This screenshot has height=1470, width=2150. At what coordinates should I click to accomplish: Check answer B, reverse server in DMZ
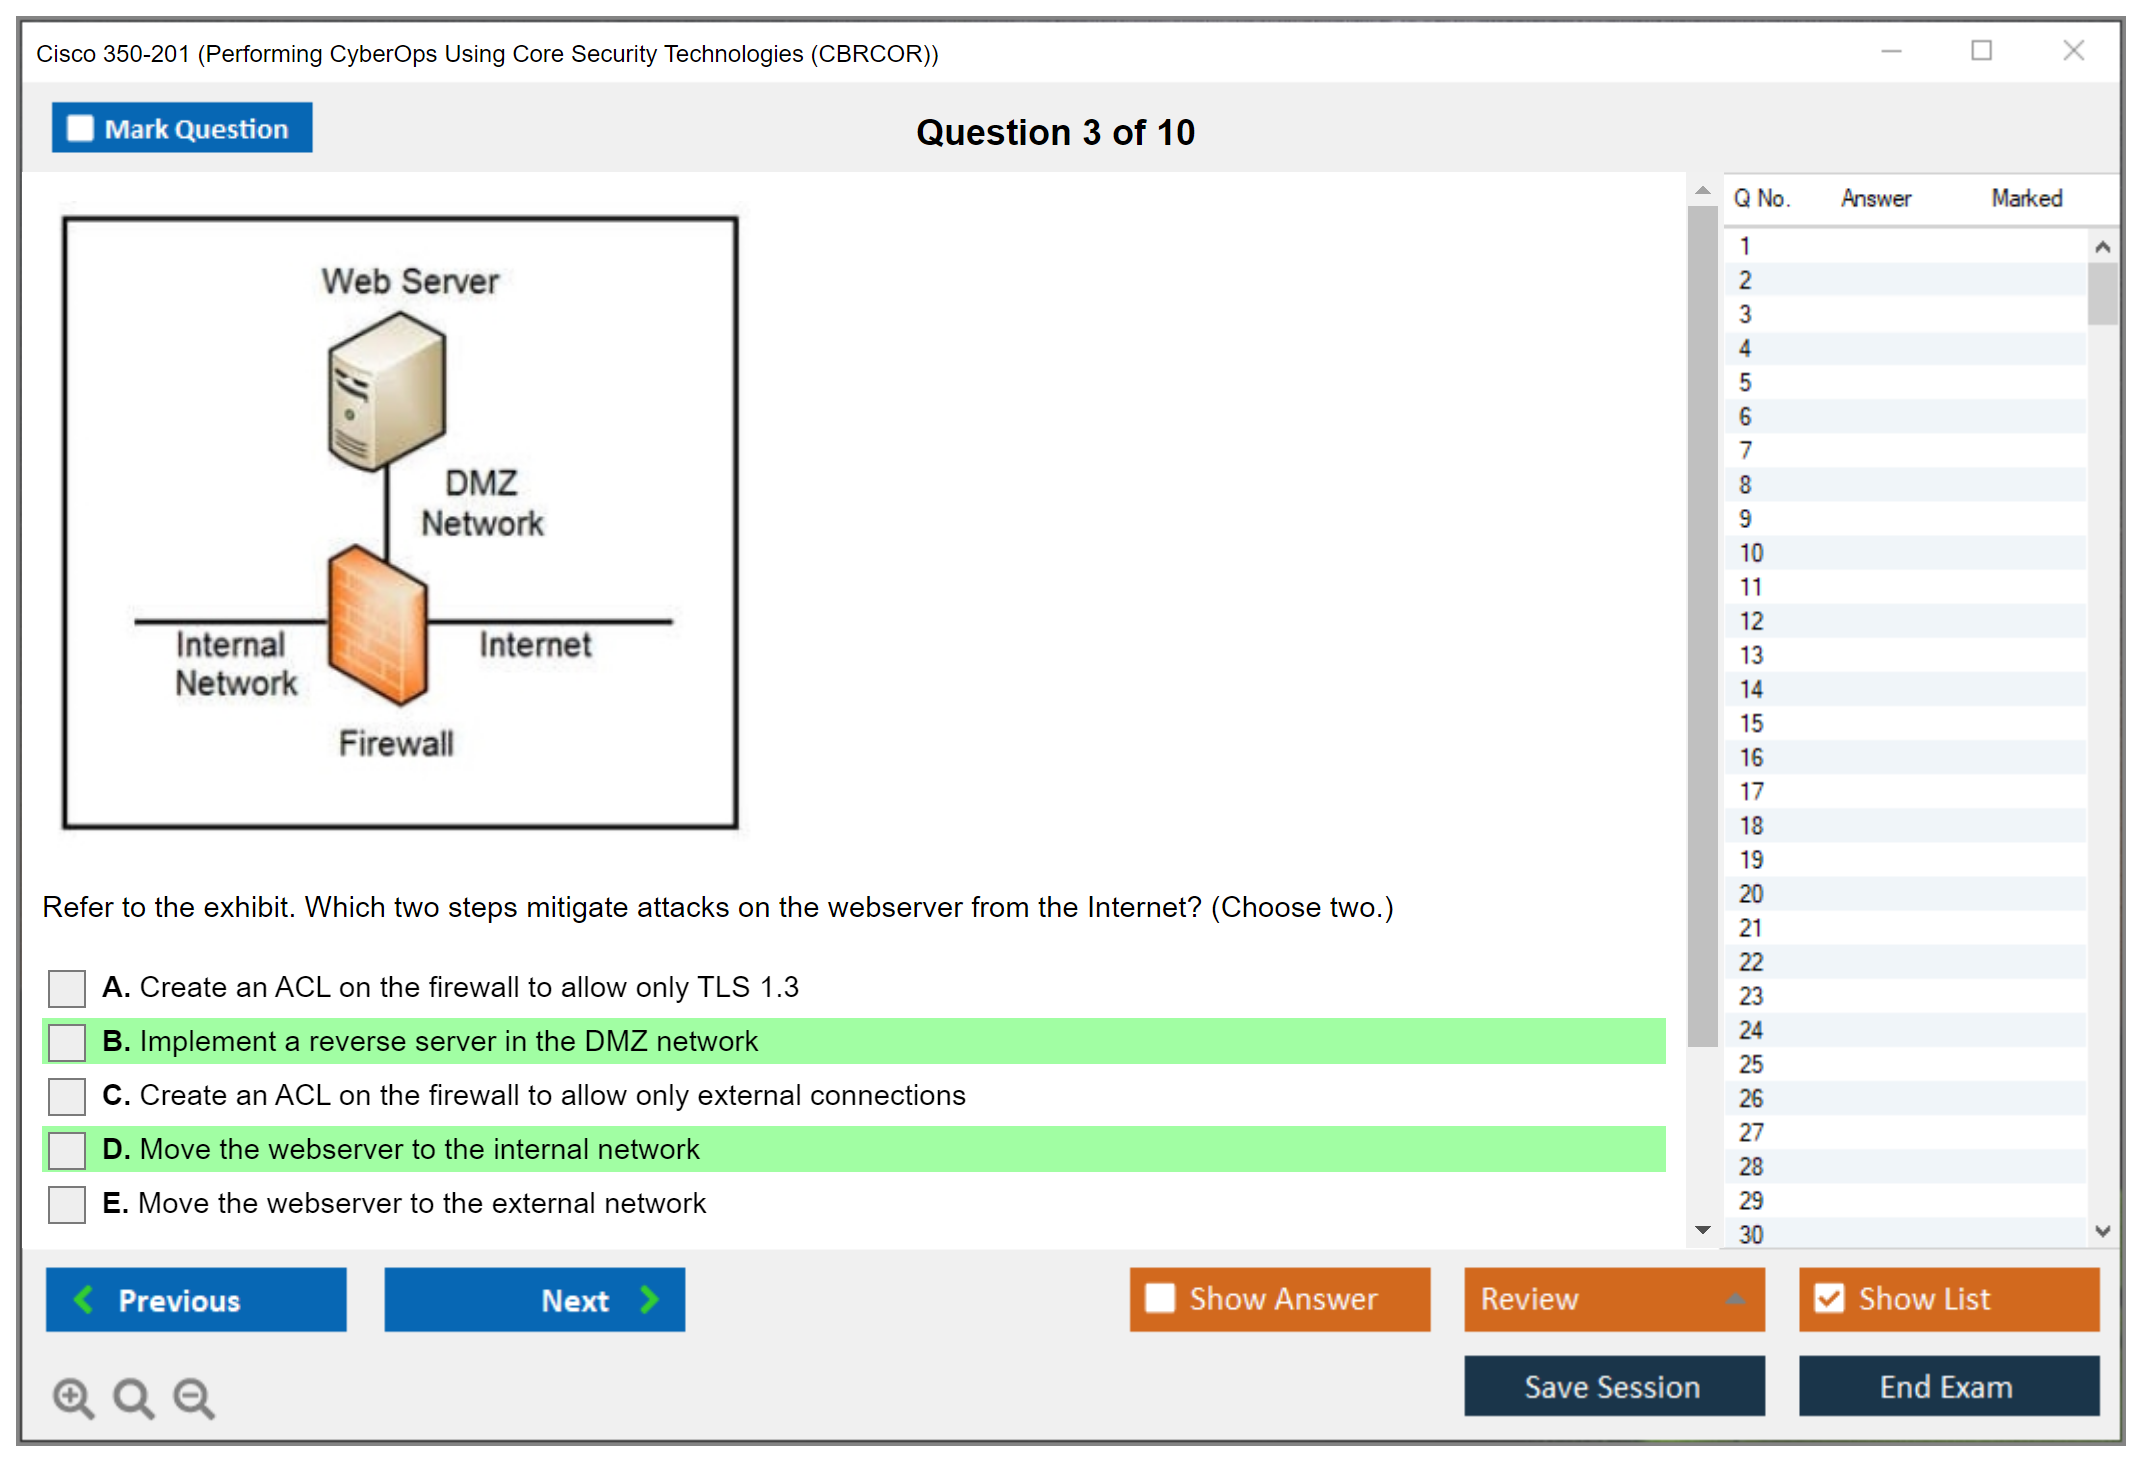click(x=67, y=1042)
